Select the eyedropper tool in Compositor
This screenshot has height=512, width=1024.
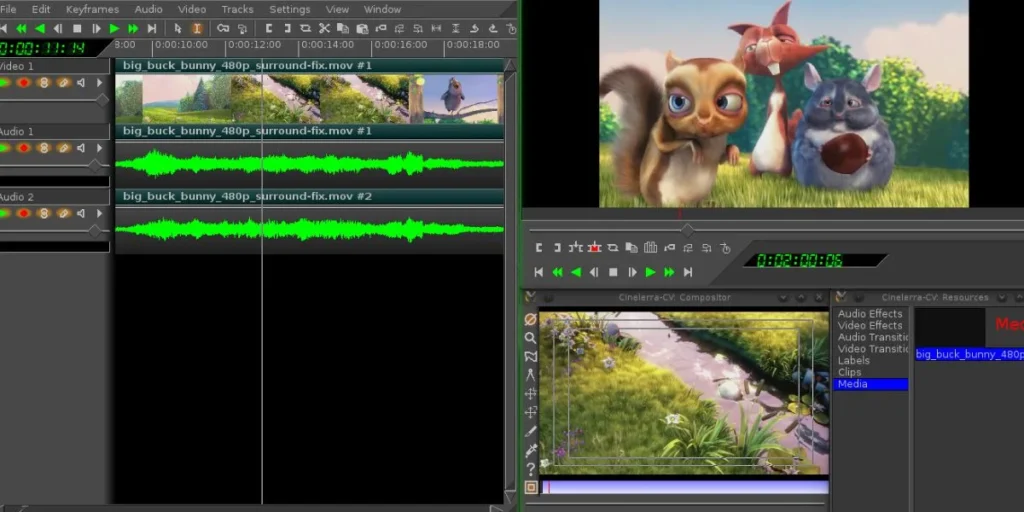(530, 450)
